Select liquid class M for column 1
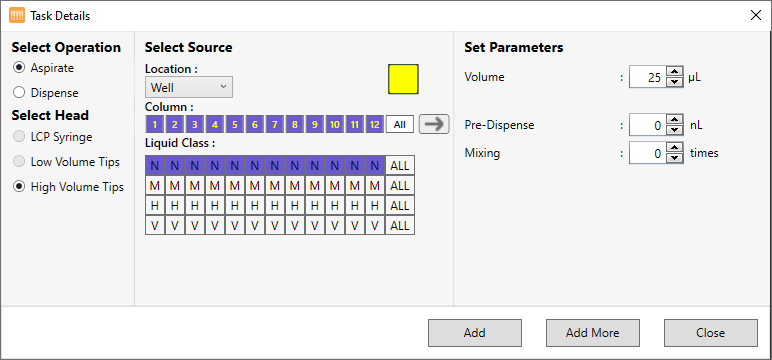Viewport: 772px width, 360px height. tap(155, 186)
